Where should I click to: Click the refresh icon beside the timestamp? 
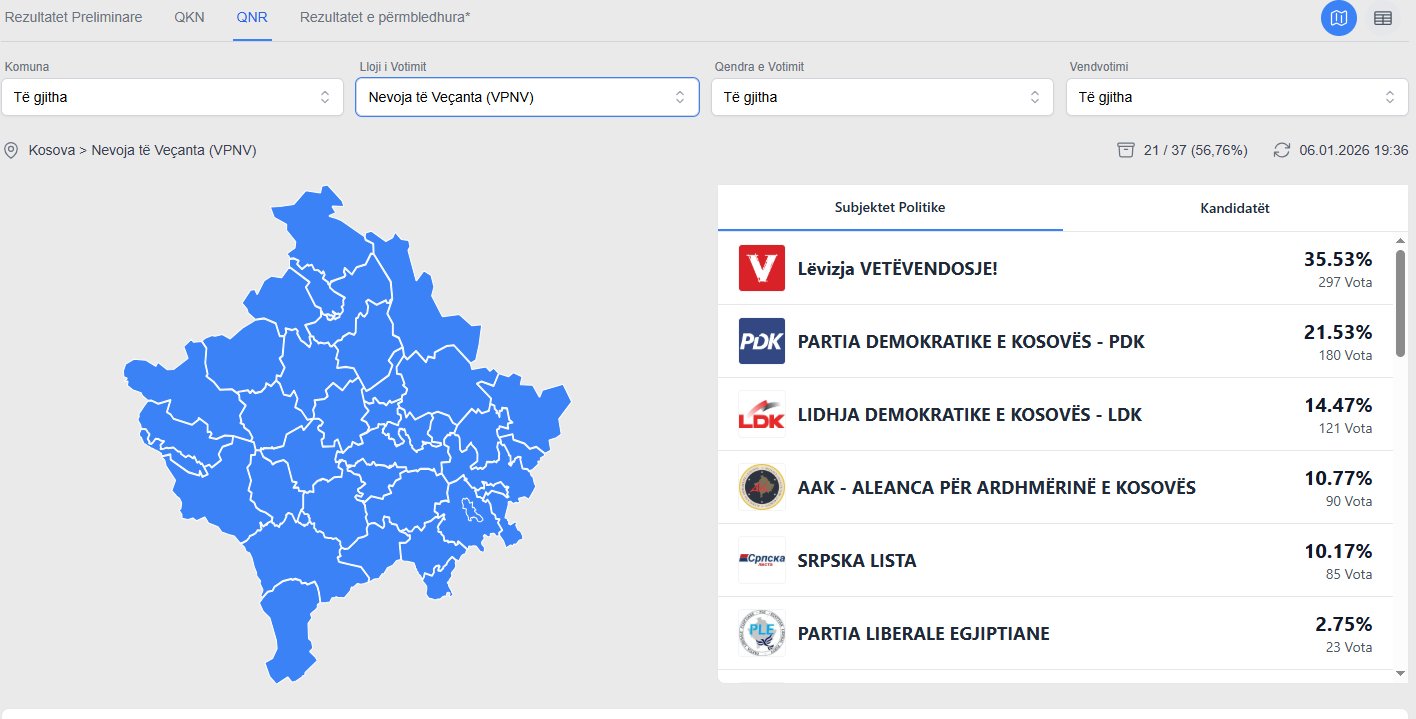point(1282,150)
